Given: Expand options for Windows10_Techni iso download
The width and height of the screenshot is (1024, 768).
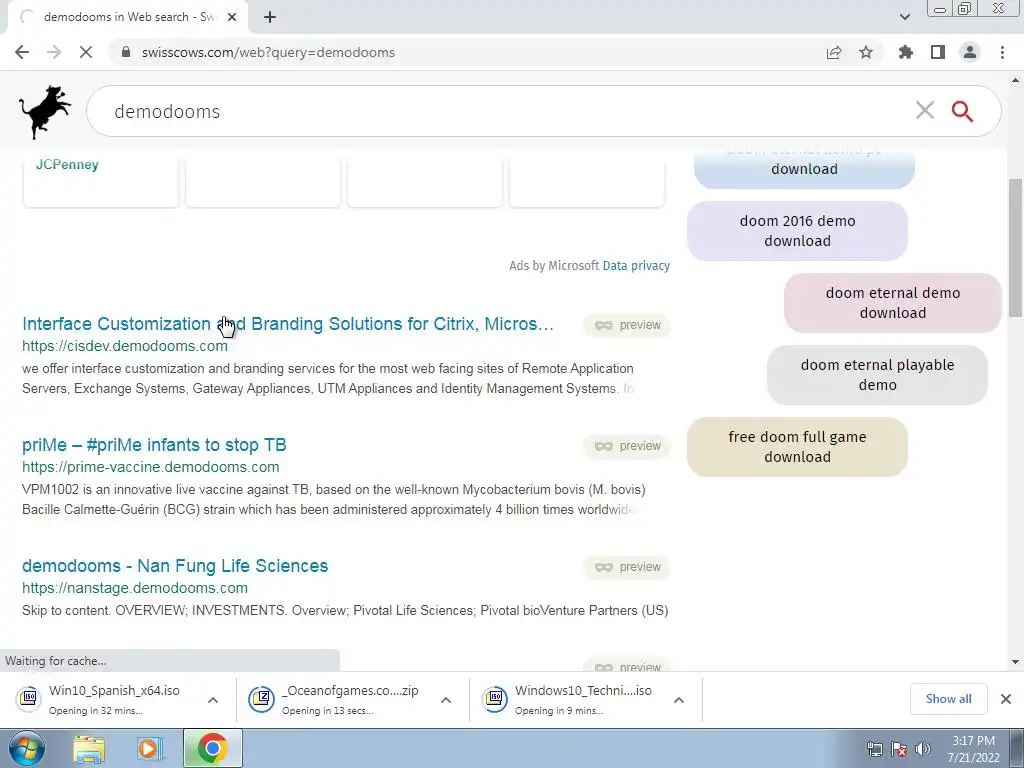Looking at the screenshot, I should point(679,699).
